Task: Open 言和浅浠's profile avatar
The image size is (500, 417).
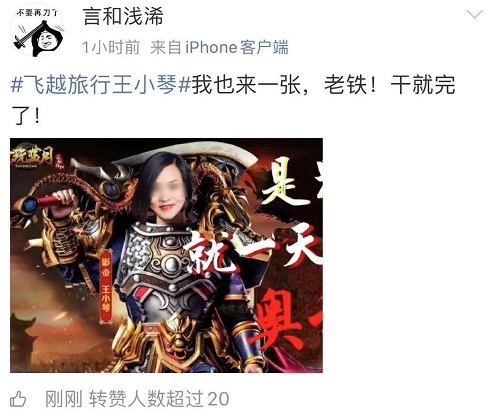Action: [x=37, y=30]
